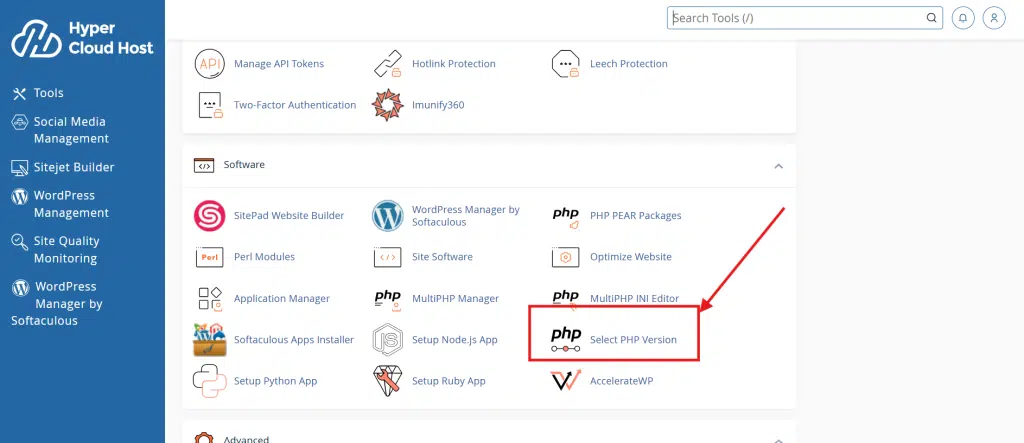Open the Setup Node.js App link
The image size is (1024, 443).
pyautogui.click(x=455, y=340)
